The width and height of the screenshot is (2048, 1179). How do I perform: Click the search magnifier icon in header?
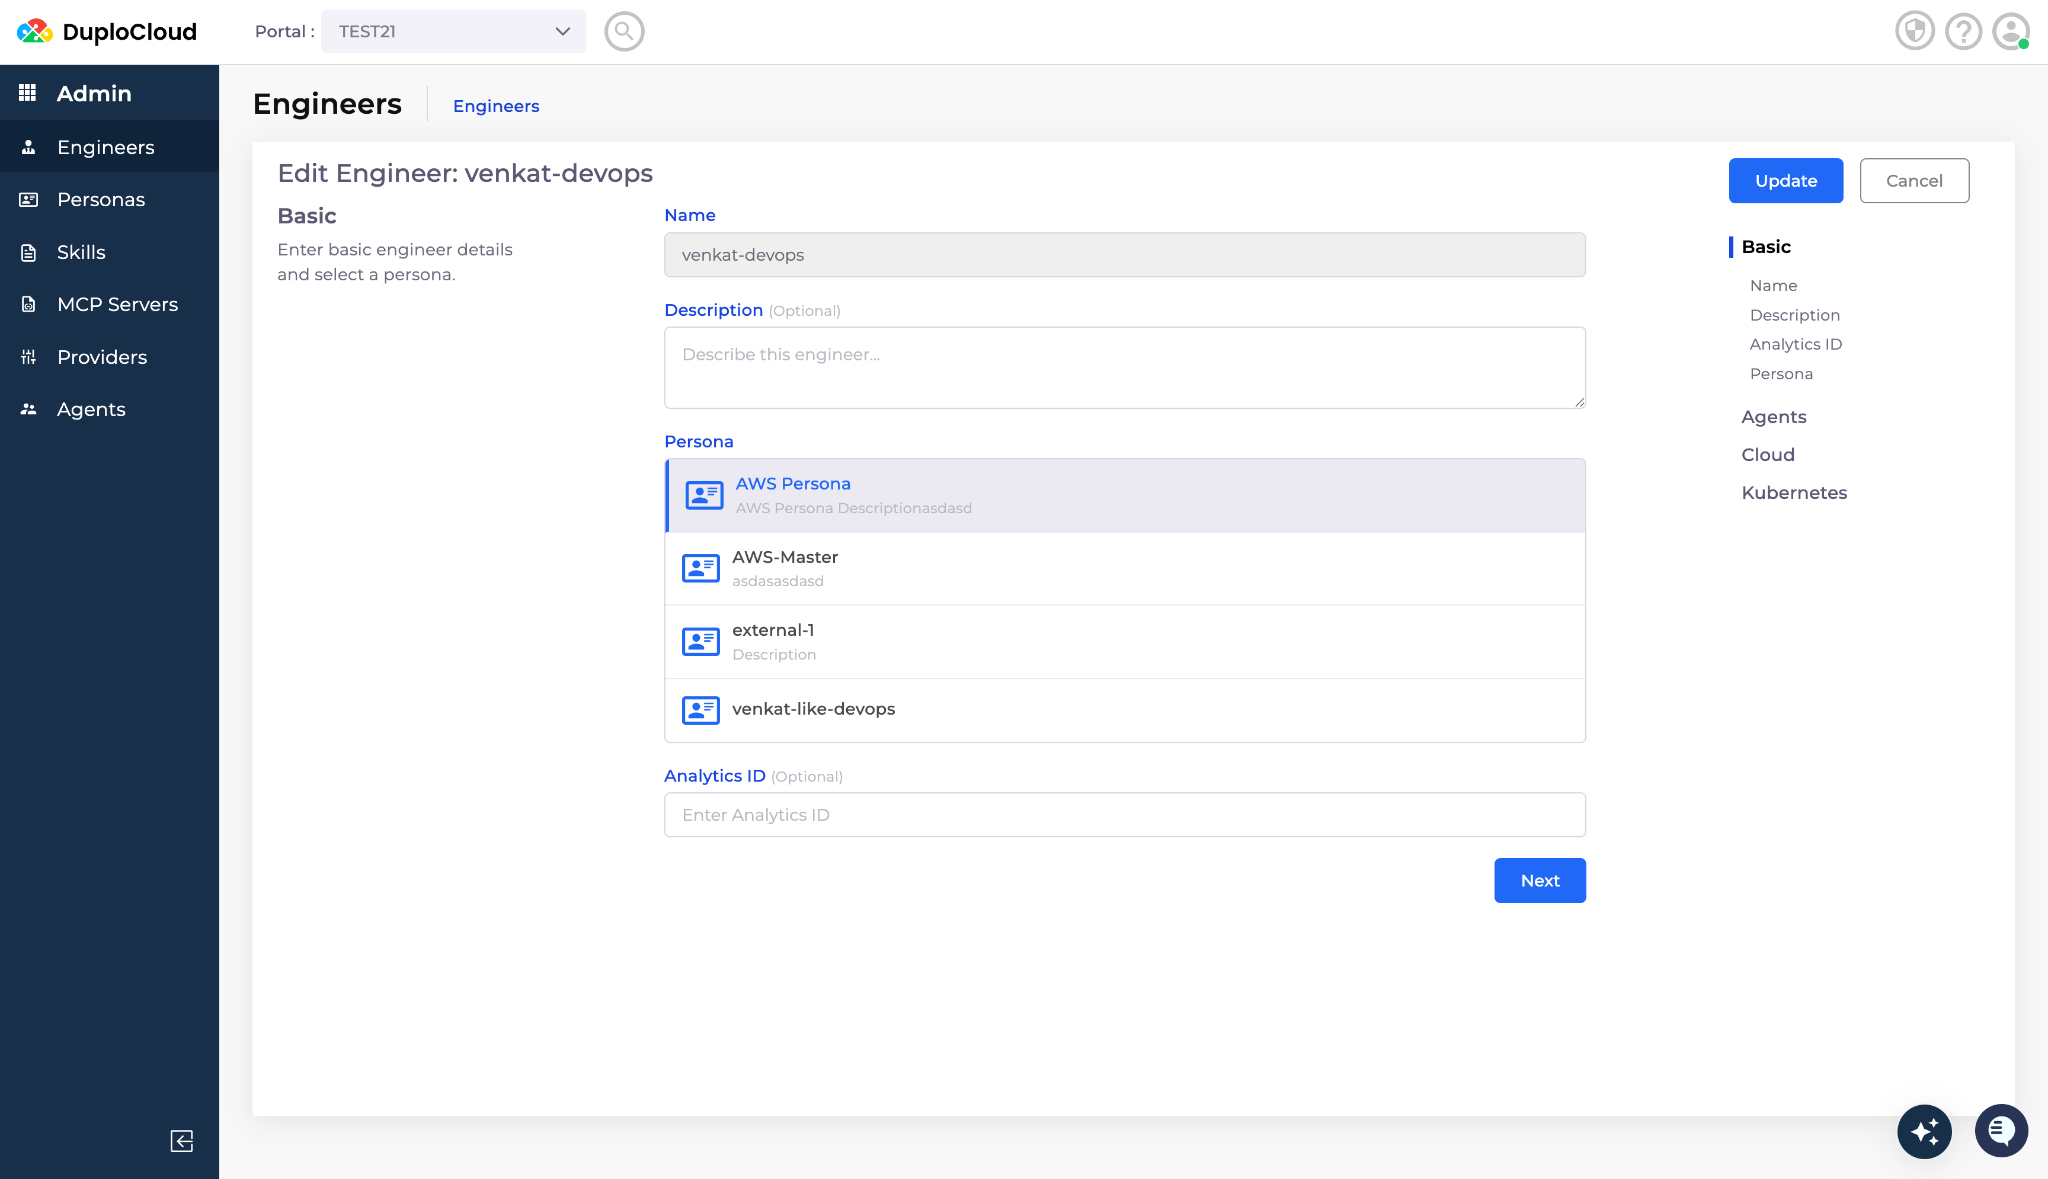624,31
